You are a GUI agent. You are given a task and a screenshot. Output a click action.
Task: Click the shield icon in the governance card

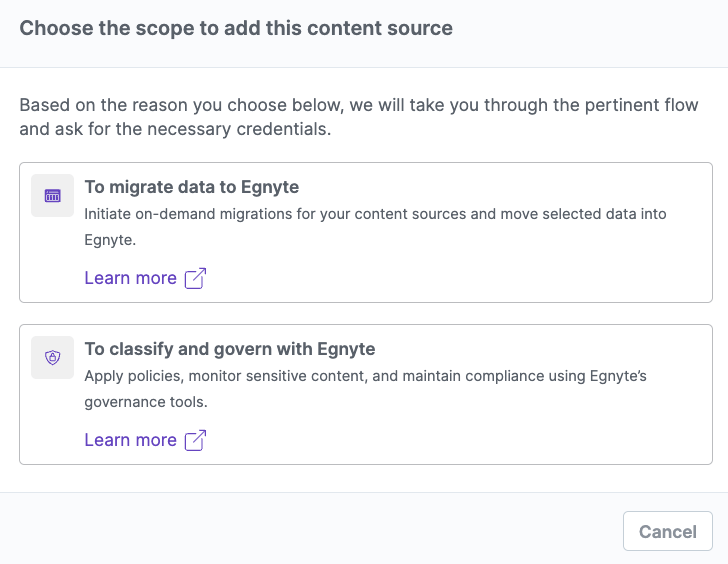point(53,357)
